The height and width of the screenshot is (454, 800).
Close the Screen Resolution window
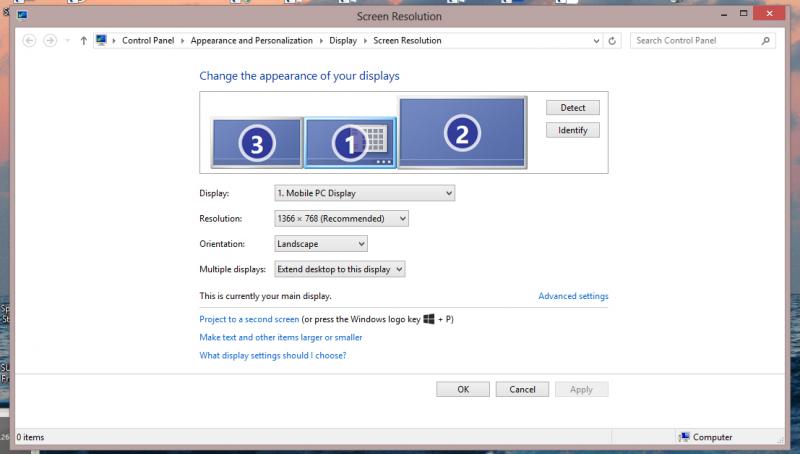coord(769,13)
